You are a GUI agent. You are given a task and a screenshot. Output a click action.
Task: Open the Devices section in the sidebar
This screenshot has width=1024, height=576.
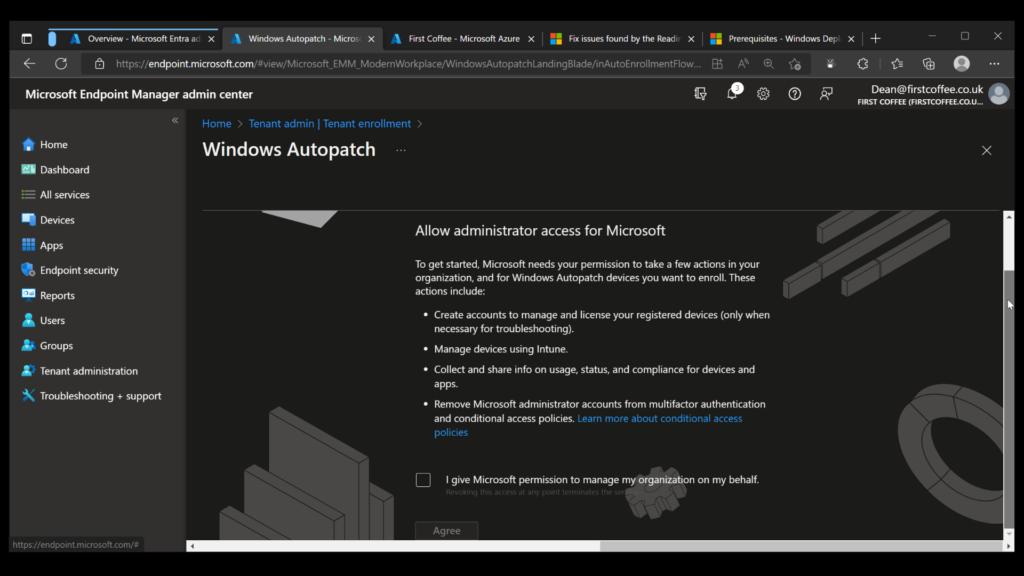pos(52,219)
